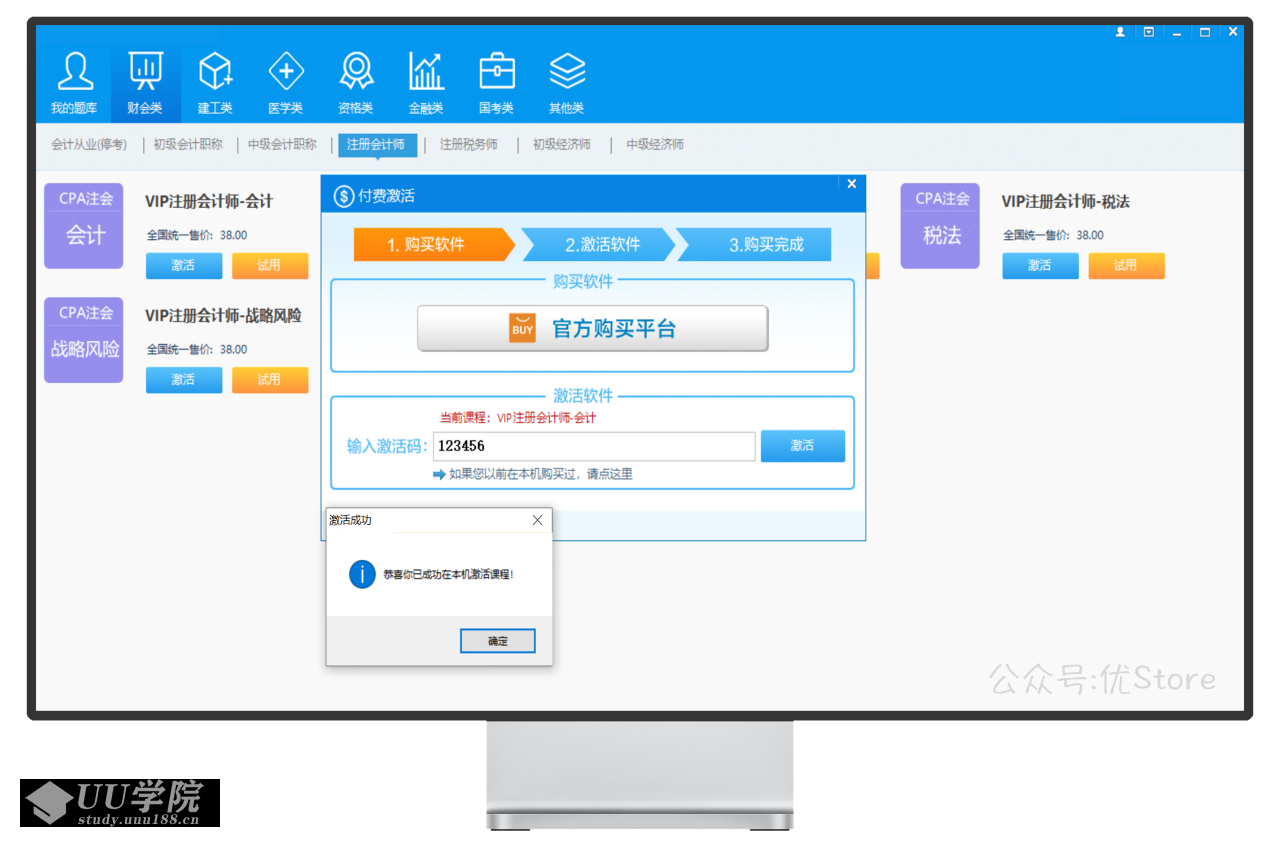The image size is (1280, 847).
Task: Click the 战略风险 course price 38.00 text
Action: pos(233,350)
